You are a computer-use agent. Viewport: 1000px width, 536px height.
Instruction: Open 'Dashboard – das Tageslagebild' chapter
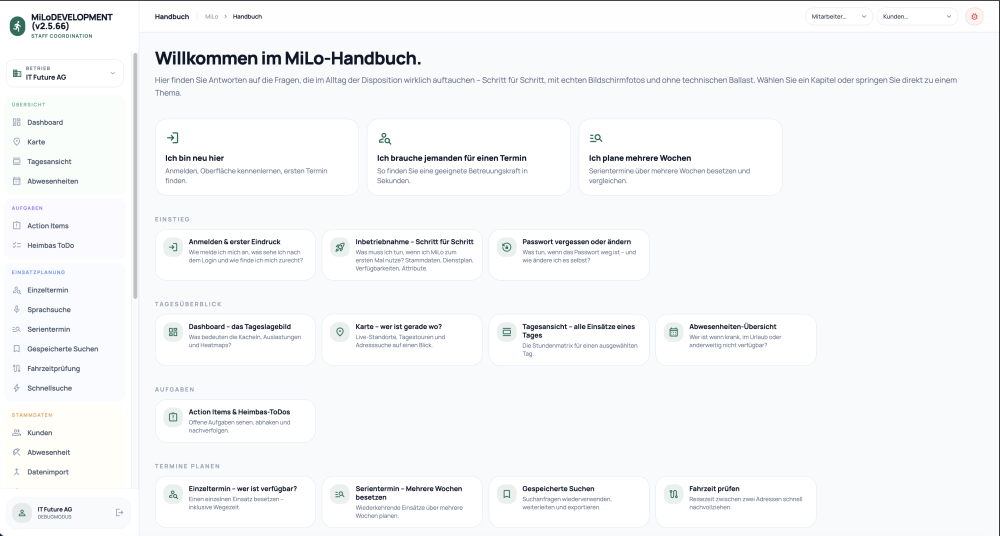[x=235, y=339]
